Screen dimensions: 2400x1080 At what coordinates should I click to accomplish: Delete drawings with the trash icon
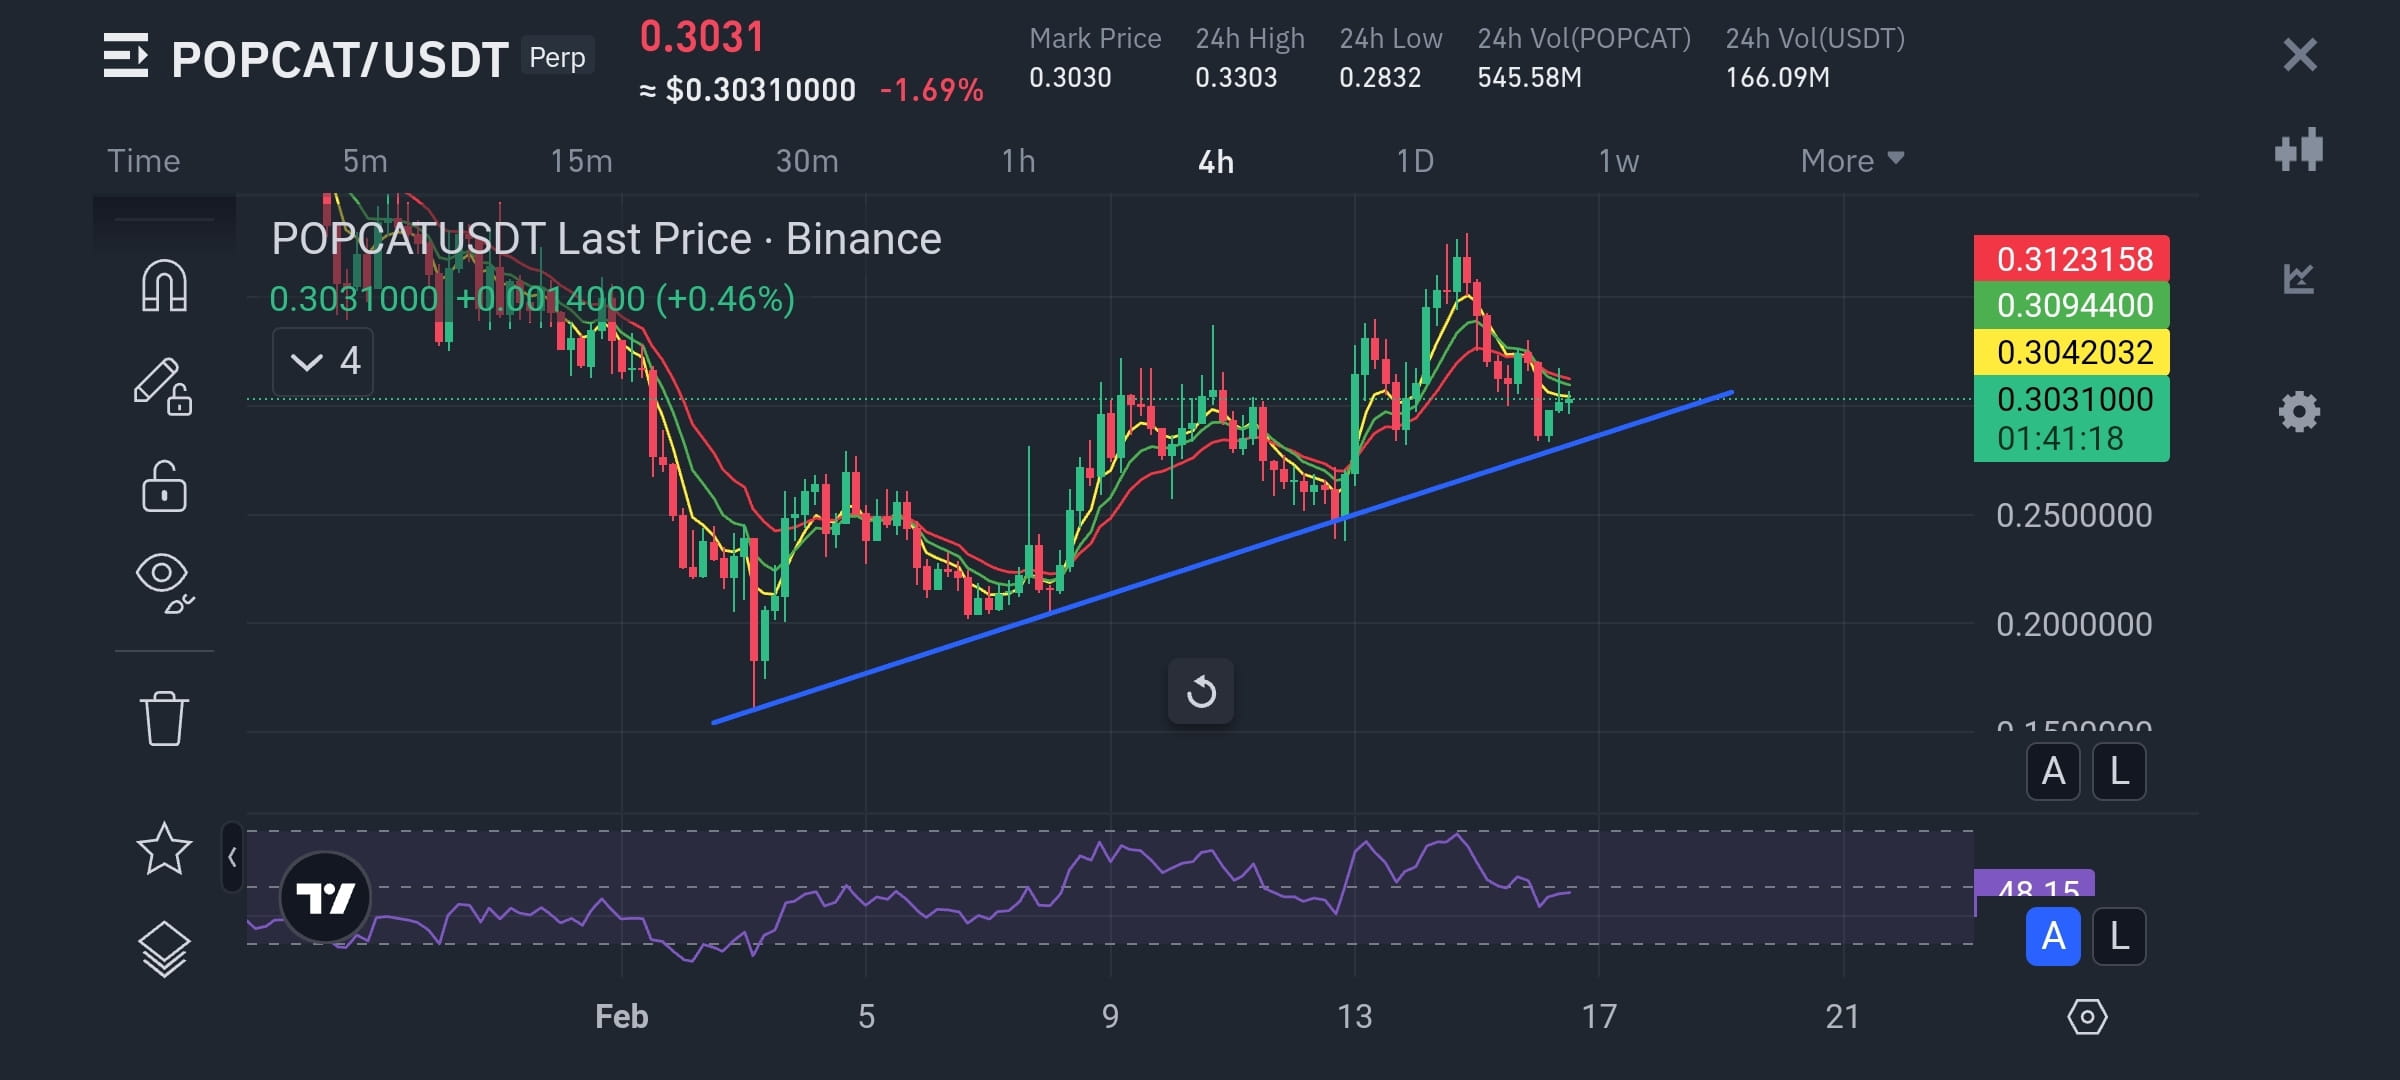[164, 718]
